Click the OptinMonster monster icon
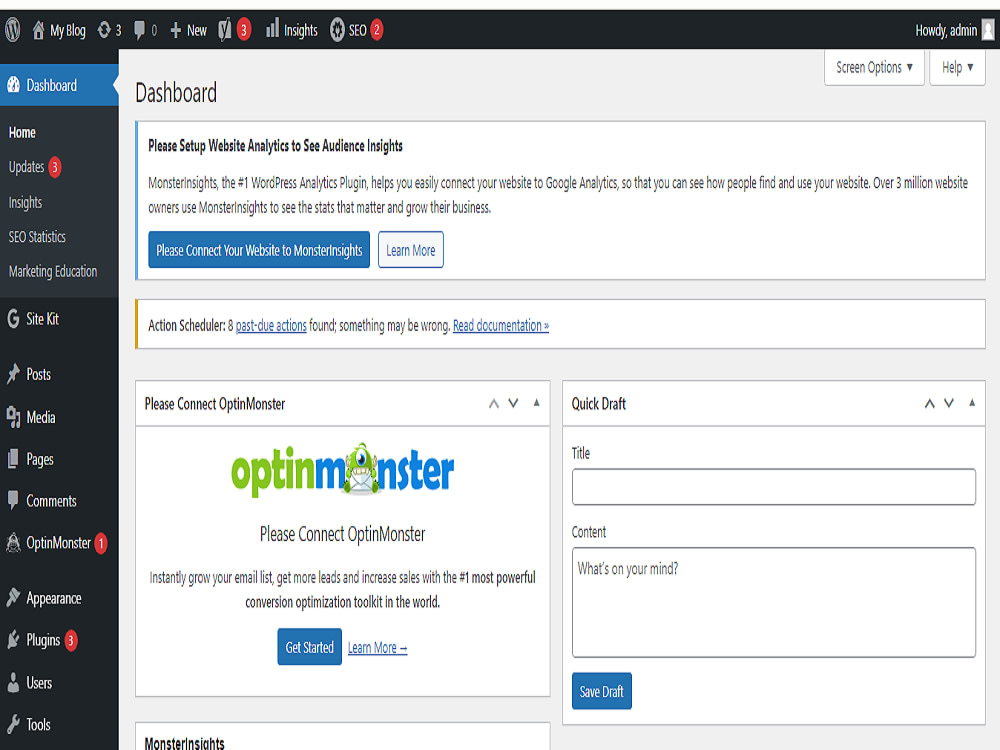Image resolution: width=1000 pixels, height=750 pixels. [x=13, y=543]
